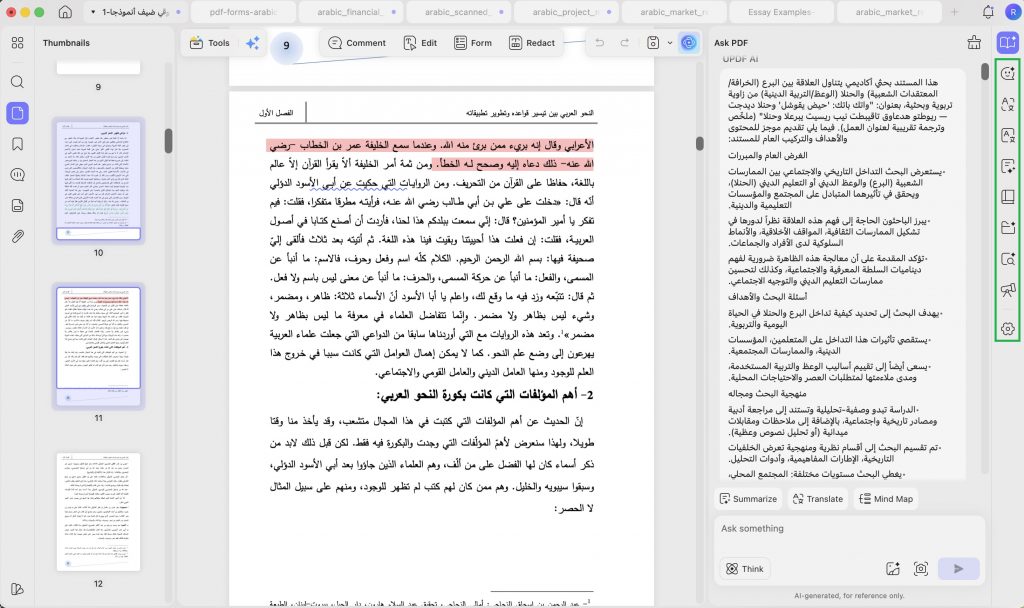1024x608 pixels.
Task: Open the attachments paperclip icon
Action: click(18, 236)
